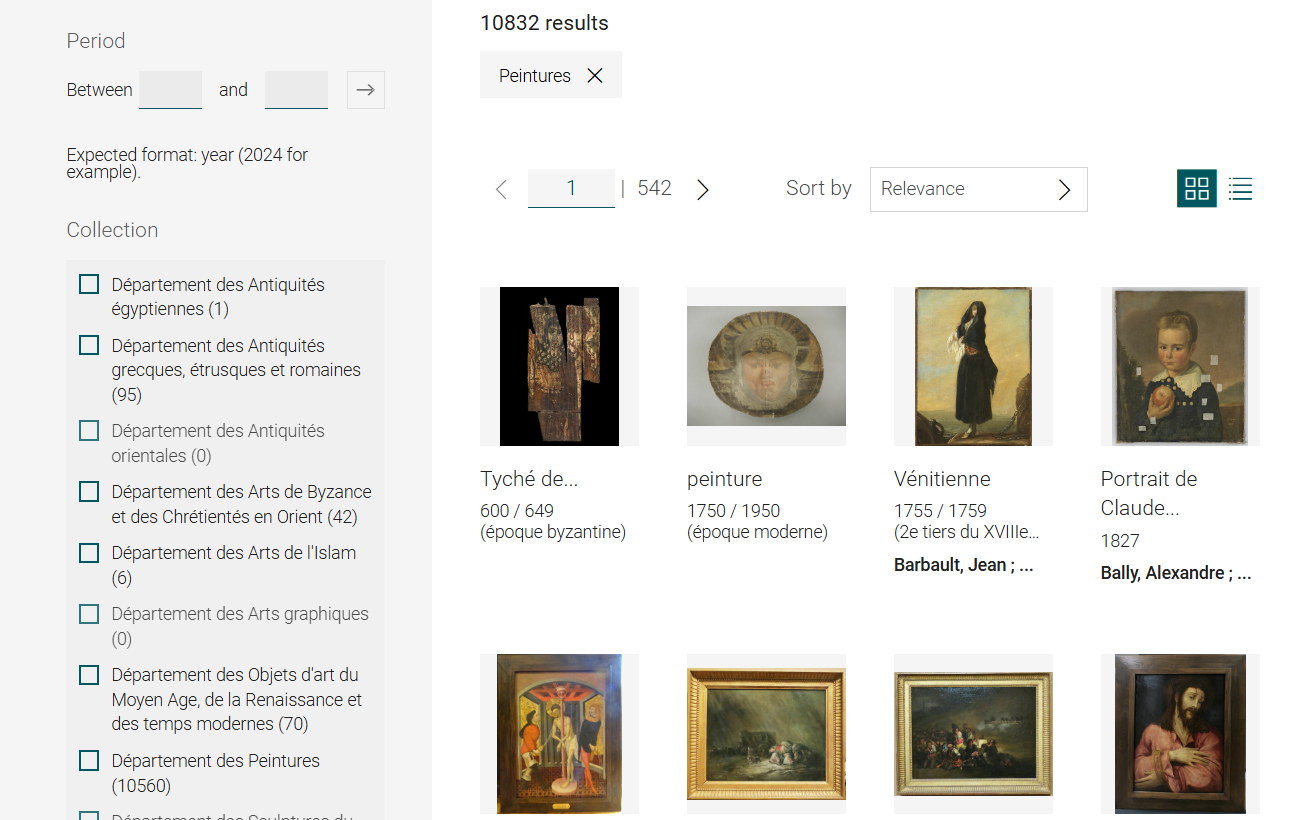
Task: Open the Tyché de... title link
Action: click(529, 479)
